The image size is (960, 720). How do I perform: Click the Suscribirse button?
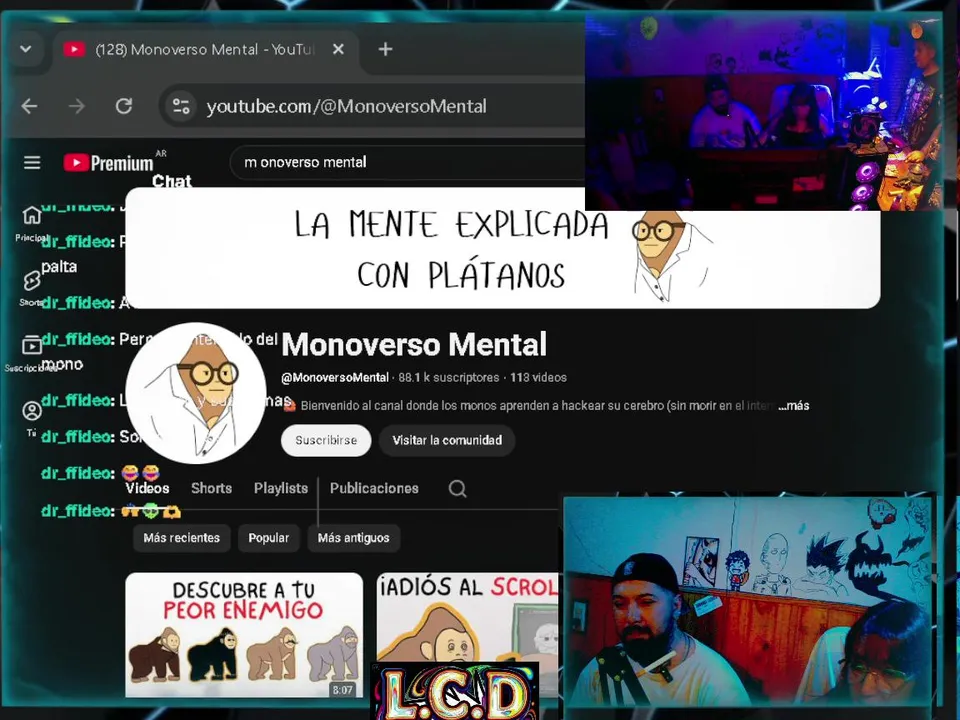pyautogui.click(x=326, y=440)
